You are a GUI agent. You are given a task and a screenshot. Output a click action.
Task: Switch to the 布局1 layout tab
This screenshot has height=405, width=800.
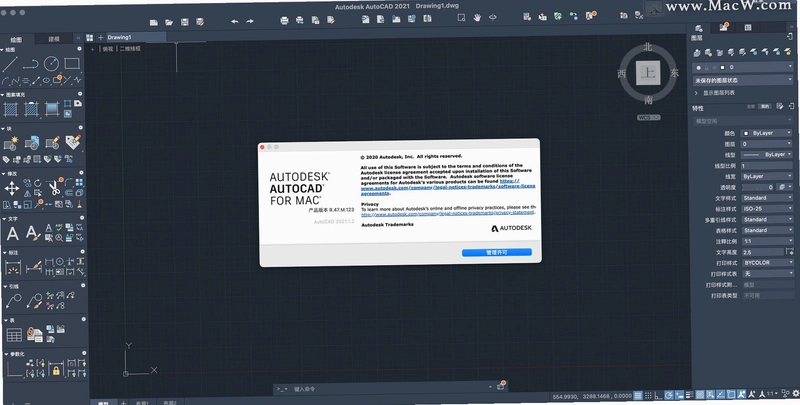click(142, 402)
